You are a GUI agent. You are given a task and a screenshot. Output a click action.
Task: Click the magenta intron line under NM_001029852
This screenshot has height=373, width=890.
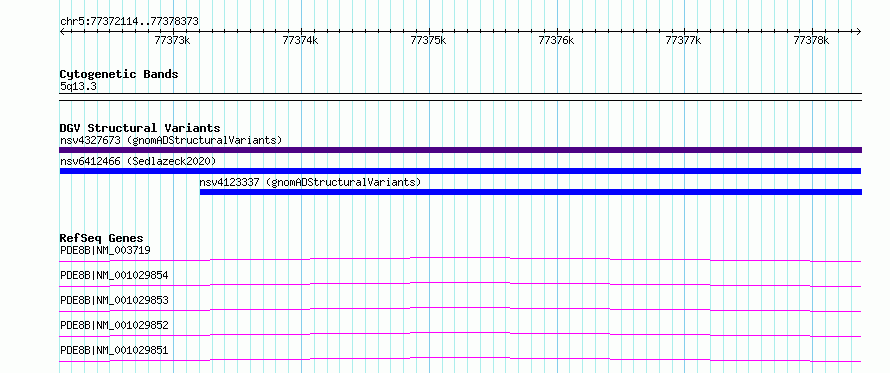click(460, 333)
